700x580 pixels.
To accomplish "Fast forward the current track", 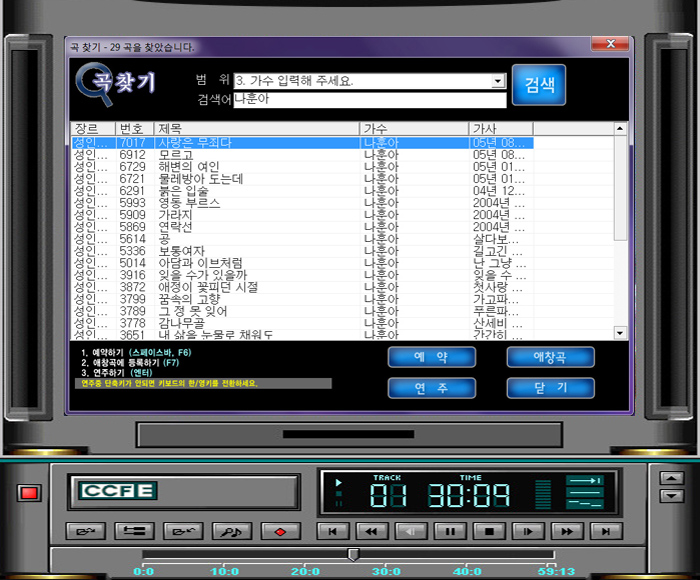I will tap(567, 531).
